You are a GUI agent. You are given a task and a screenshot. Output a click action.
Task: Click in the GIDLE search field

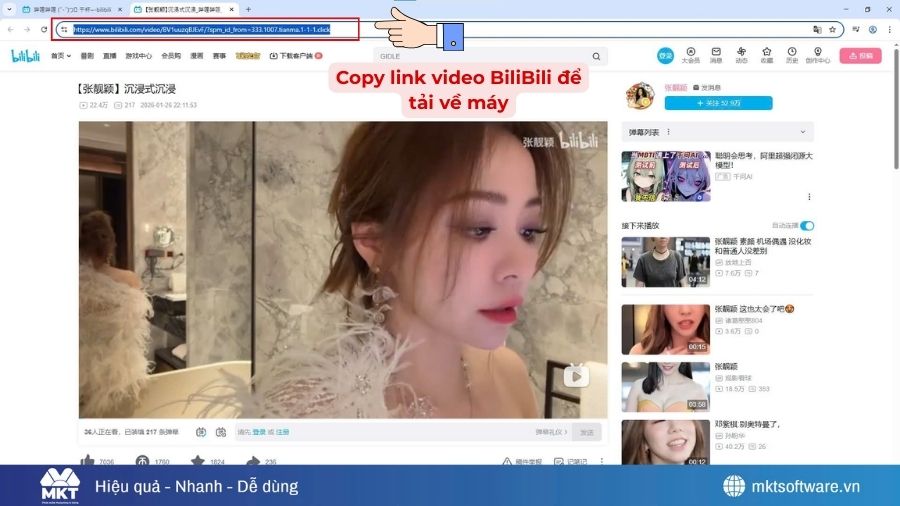tap(482, 56)
